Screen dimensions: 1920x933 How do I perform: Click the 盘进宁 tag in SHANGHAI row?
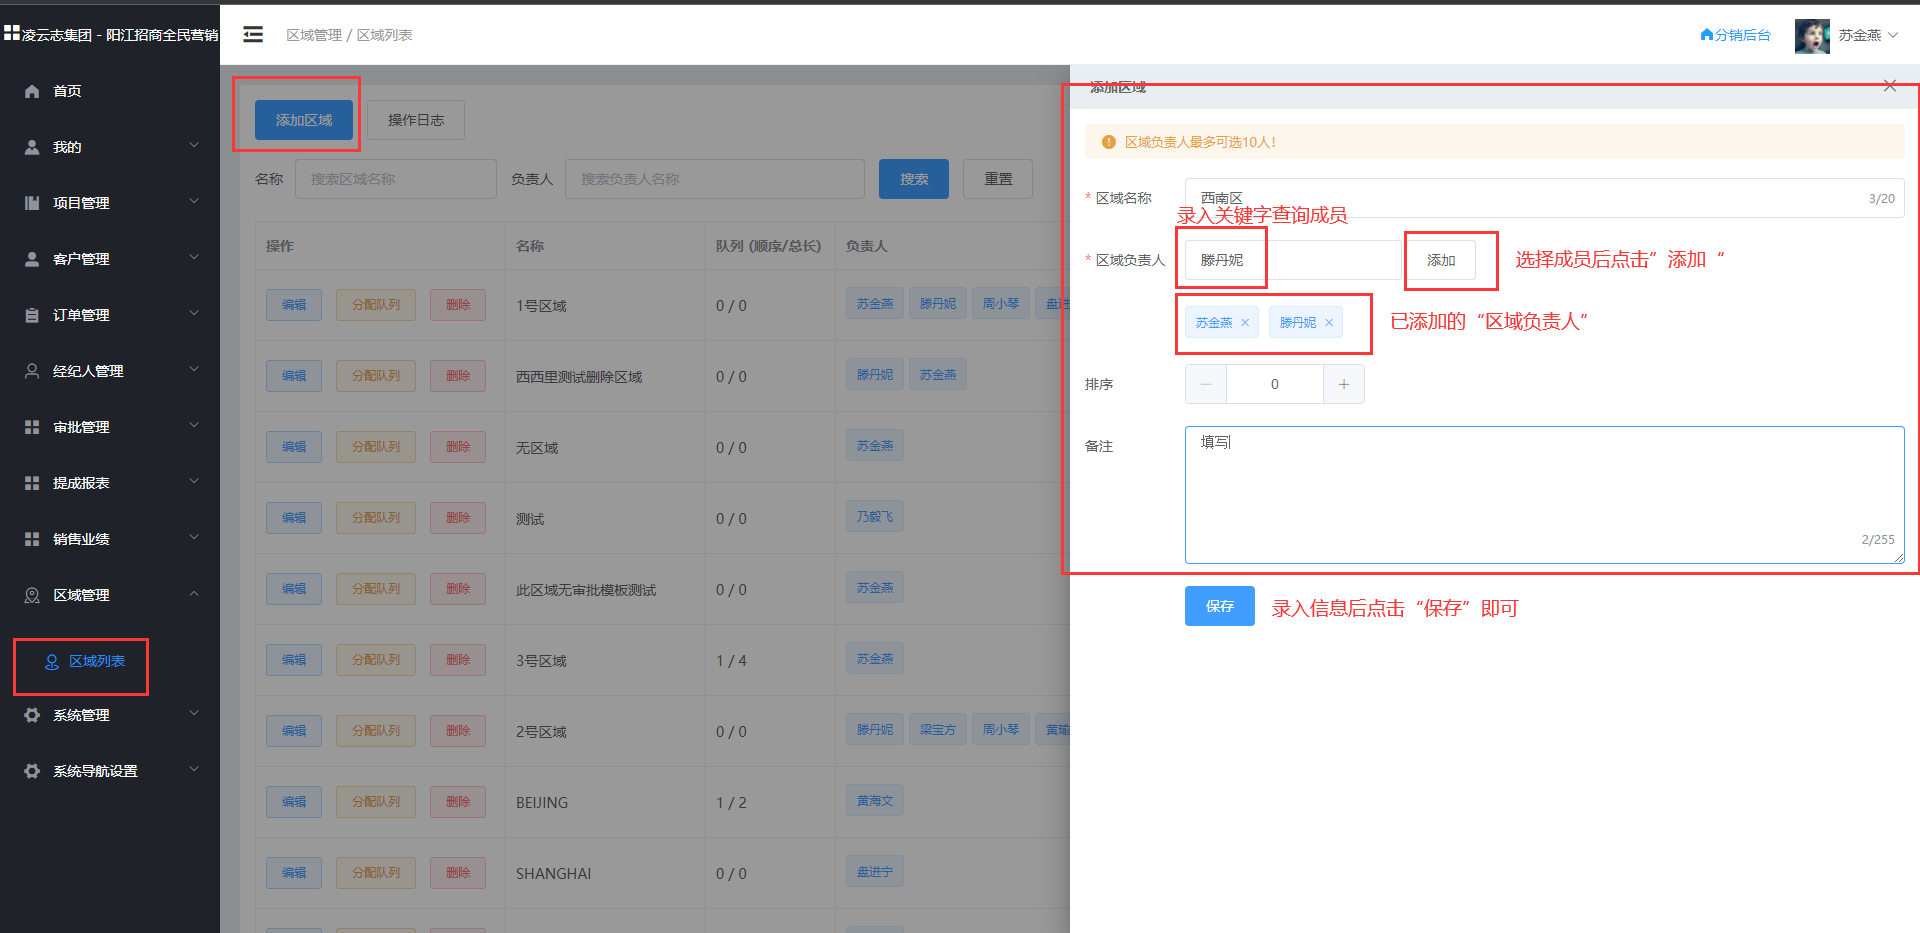point(875,872)
